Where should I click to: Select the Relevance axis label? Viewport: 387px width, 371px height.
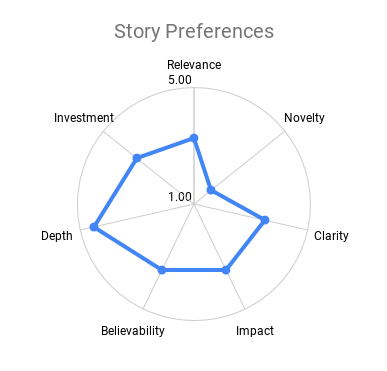[x=194, y=65]
